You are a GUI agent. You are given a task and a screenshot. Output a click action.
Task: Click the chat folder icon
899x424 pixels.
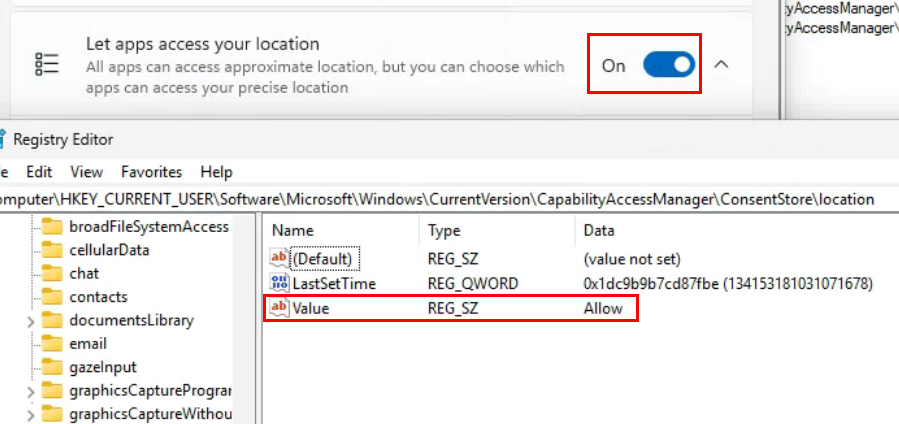[x=52, y=273]
